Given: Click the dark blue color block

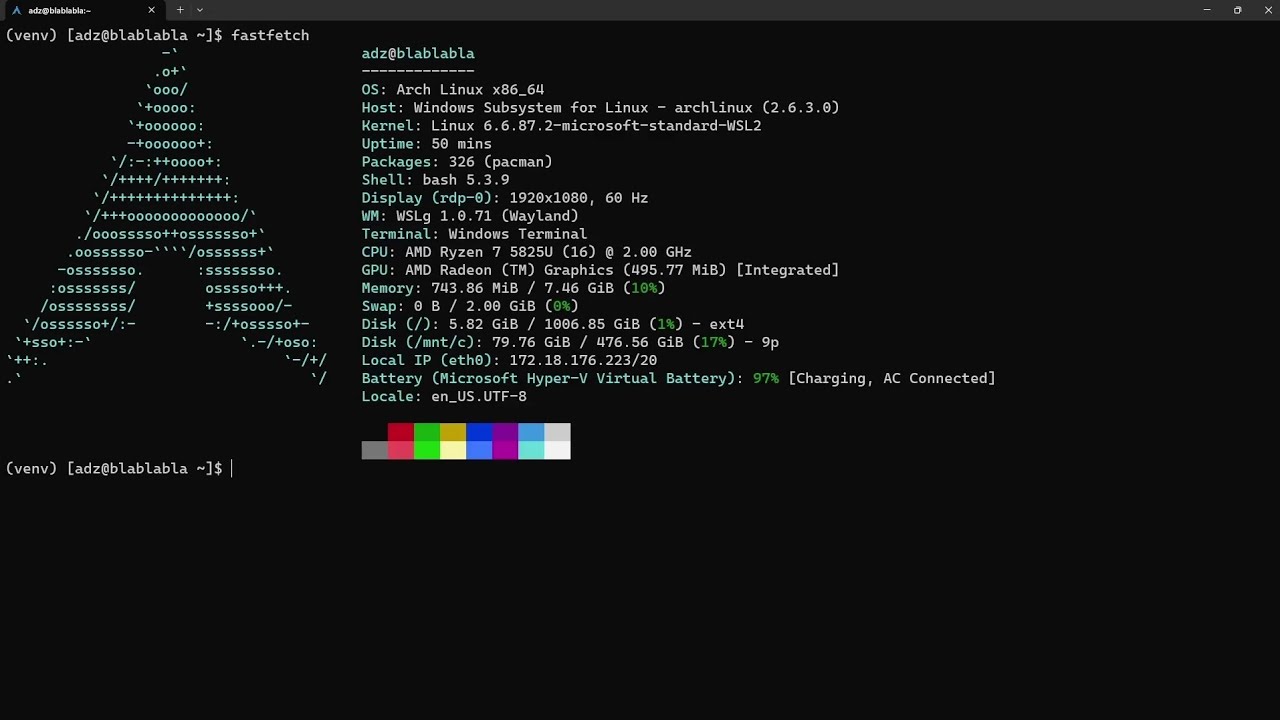Looking at the screenshot, I should [479, 432].
